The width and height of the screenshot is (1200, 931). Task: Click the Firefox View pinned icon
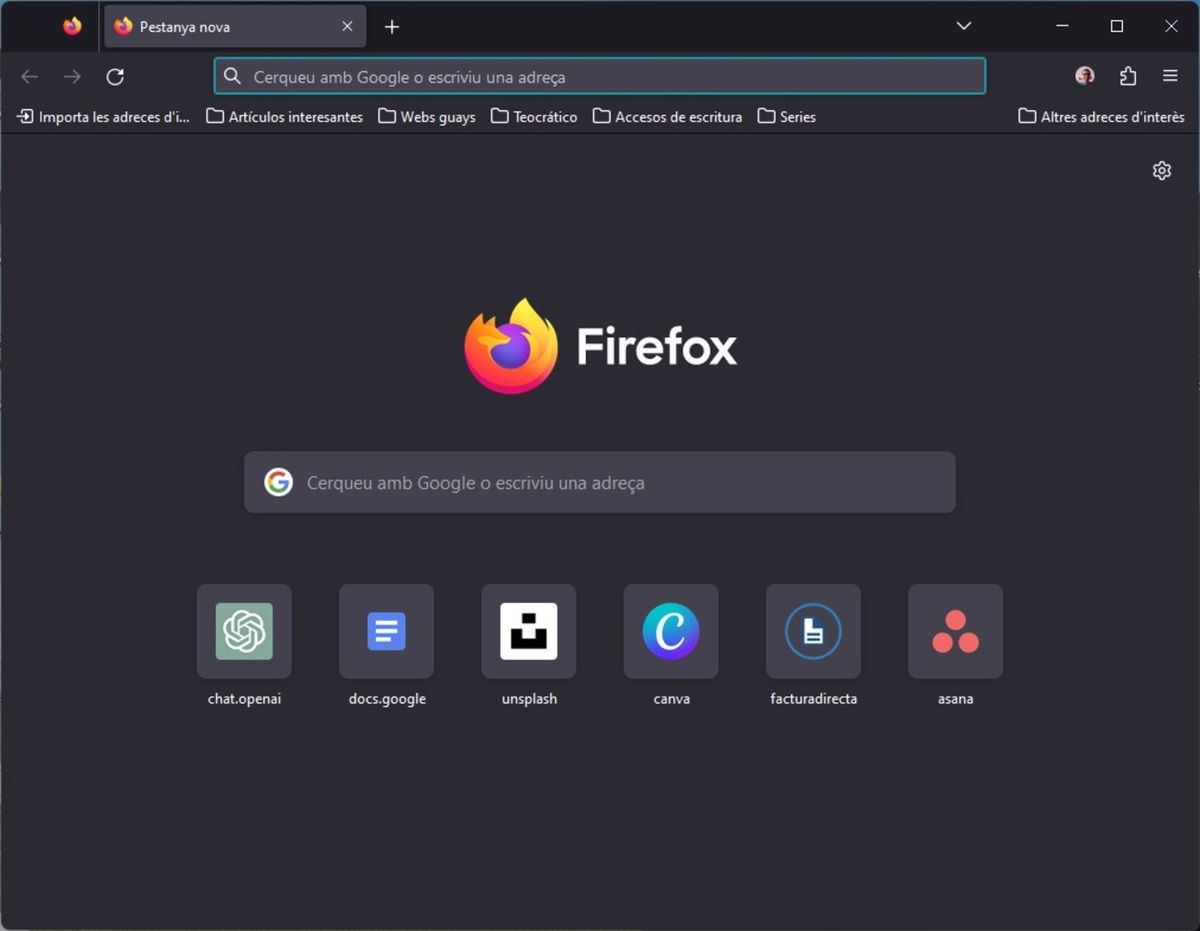click(x=72, y=27)
